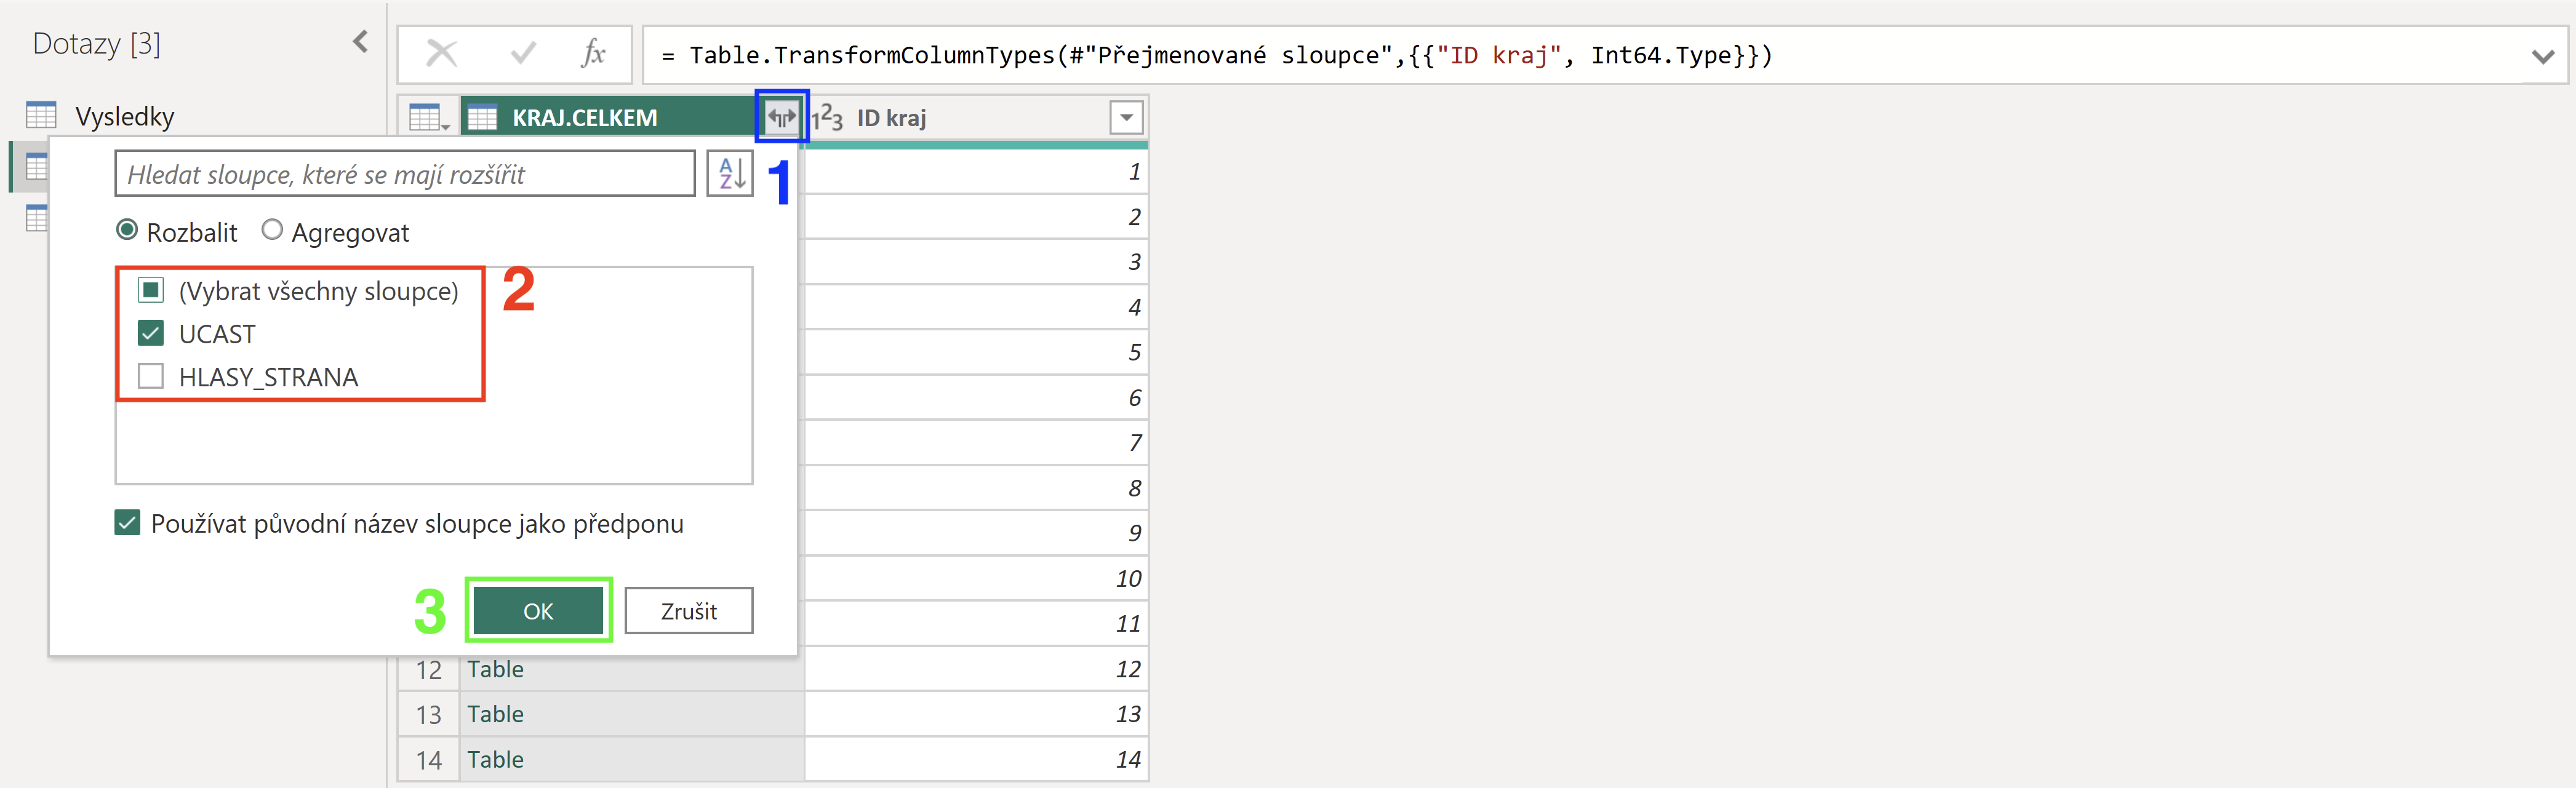The width and height of the screenshot is (2576, 788).
Task: Click ID kraj cell with value 14
Action: tap(976, 759)
